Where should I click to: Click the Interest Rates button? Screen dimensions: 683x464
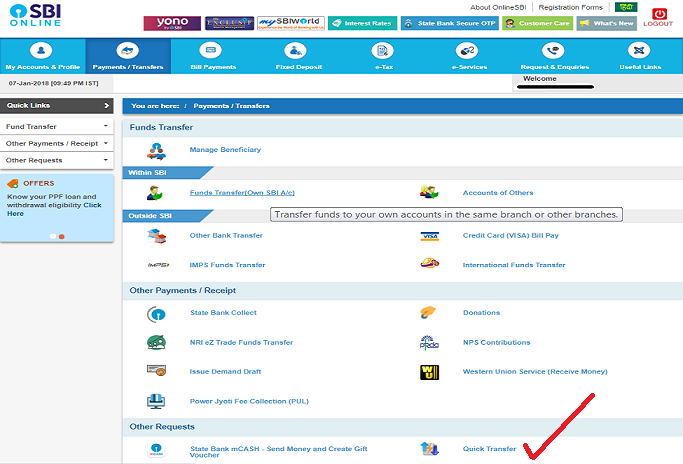coord(362,23)
